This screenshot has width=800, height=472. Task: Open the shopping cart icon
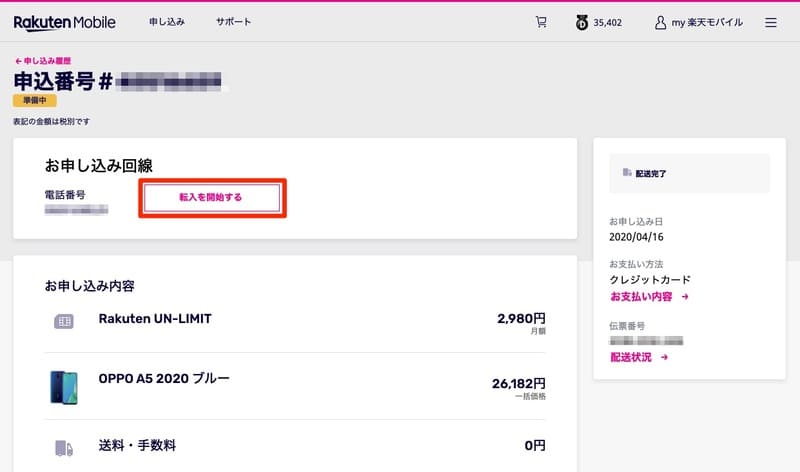coord(541,22)
